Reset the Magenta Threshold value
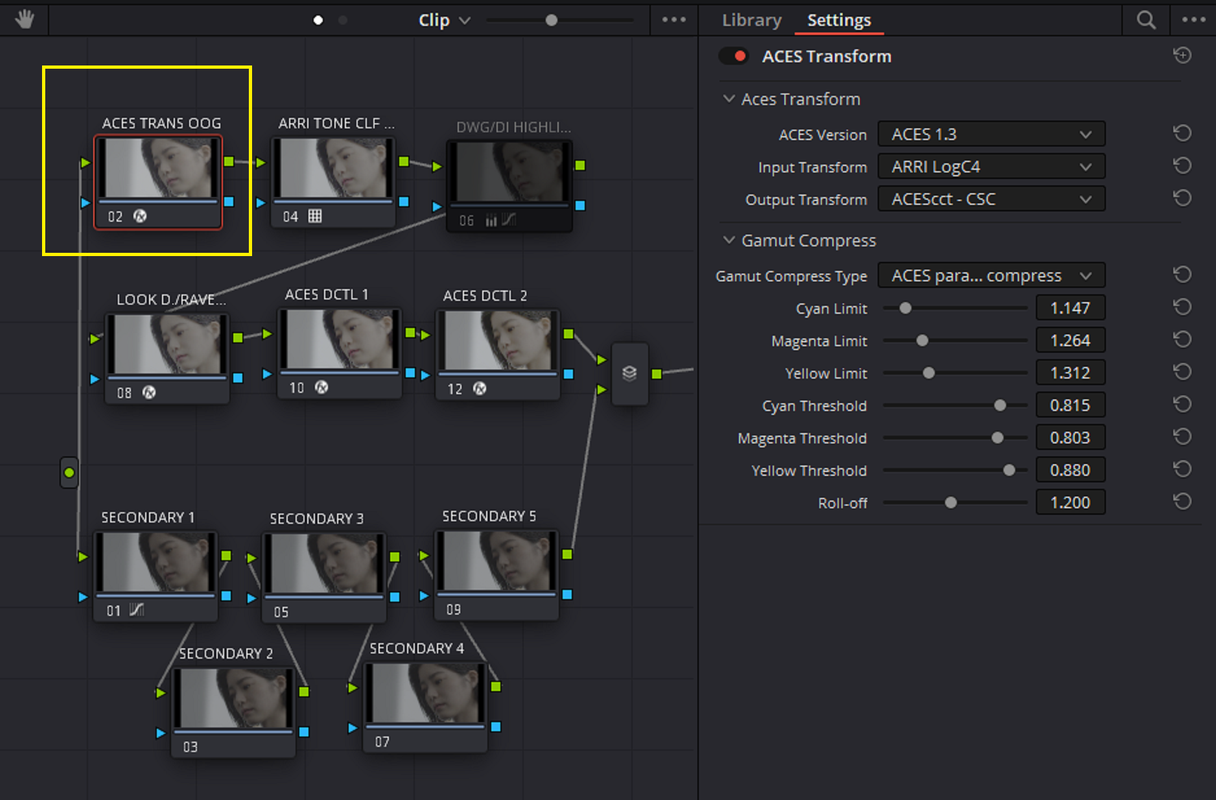Screen dimensions: 1216x800 1182,437
